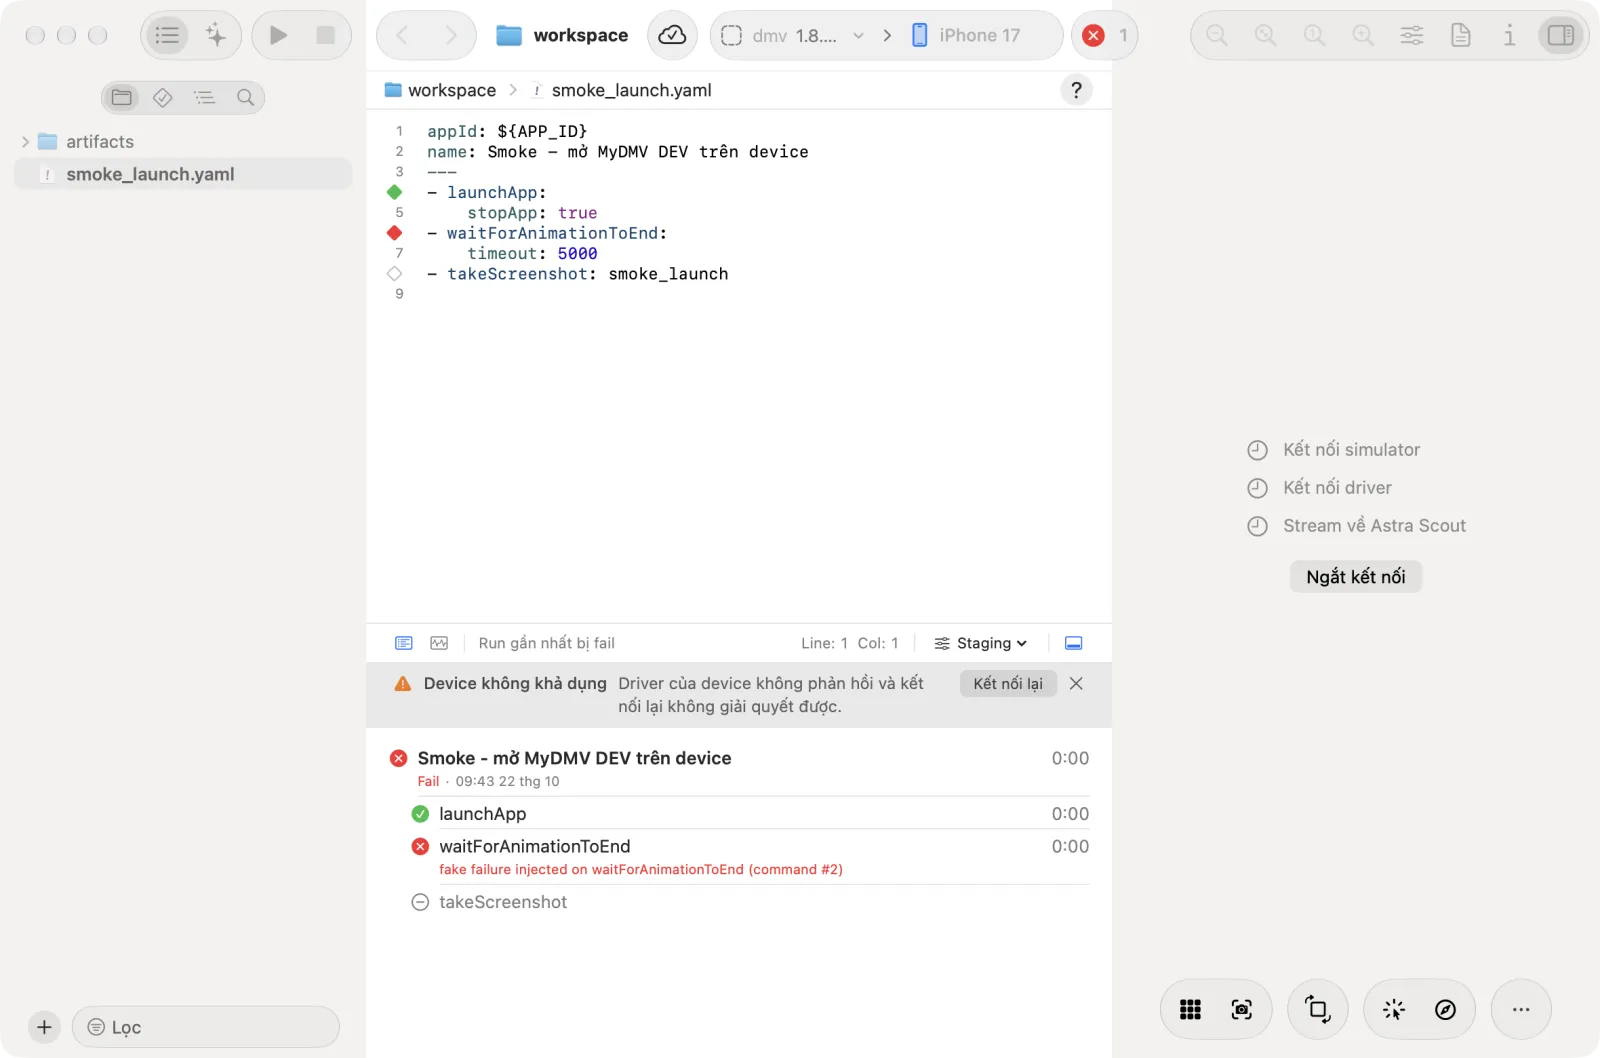Open the compass inspector tool
The image size is (1600, 1058).
point(1445,1010)
